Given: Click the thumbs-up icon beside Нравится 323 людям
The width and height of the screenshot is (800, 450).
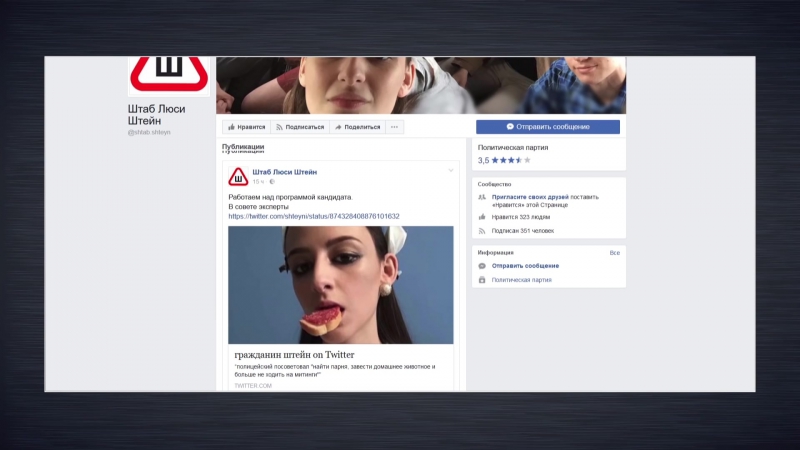Looking at the screenshot, I should (x=482, y=217).
